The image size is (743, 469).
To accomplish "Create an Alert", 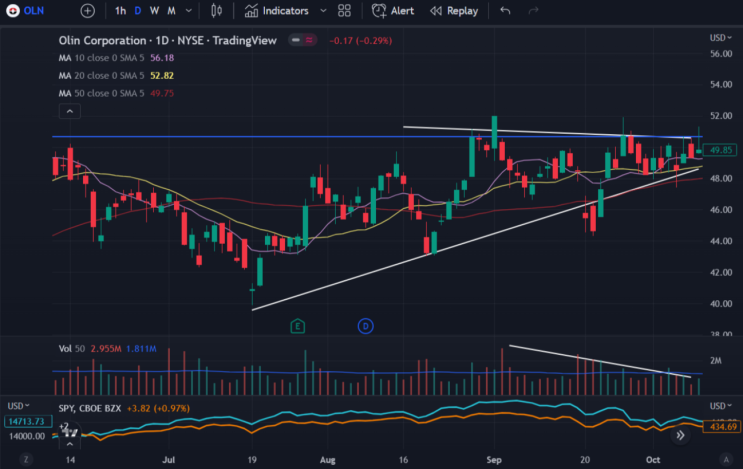I will coord(393,10).
